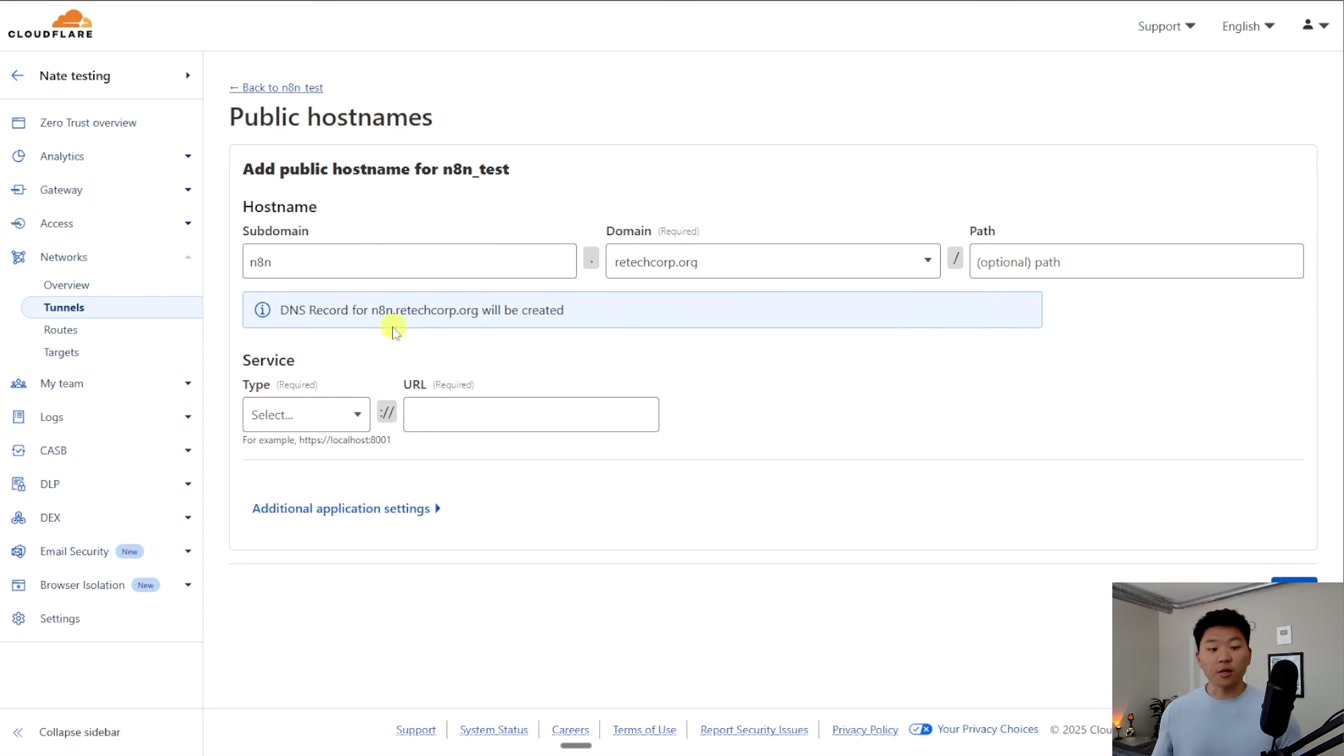Click the Collapse sidebar label

click(x=80, y=733)
